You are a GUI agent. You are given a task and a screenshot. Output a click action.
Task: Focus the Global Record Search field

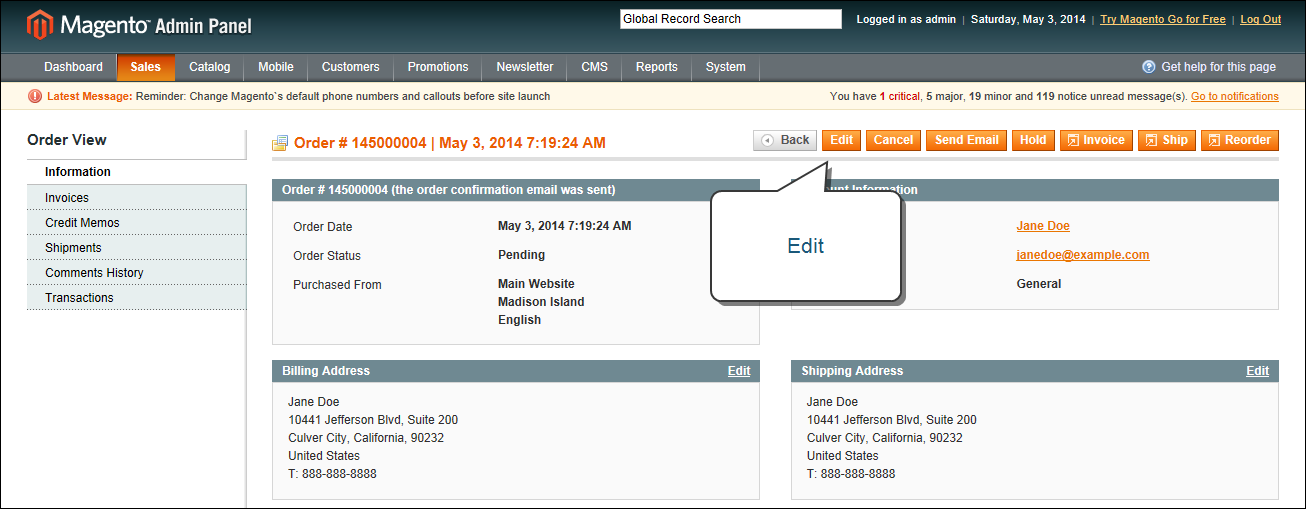pyautogui.click(x=731, y=19)
